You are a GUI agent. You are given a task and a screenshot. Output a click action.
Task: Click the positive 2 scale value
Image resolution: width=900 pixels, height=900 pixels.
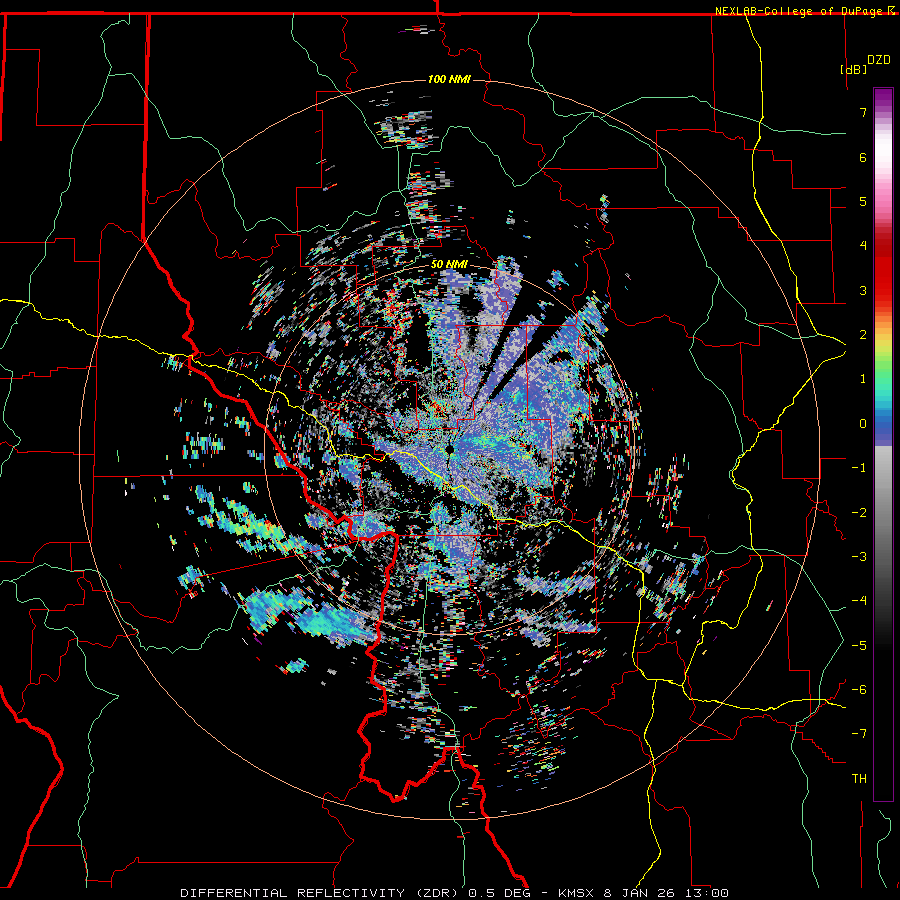(863, 335)
